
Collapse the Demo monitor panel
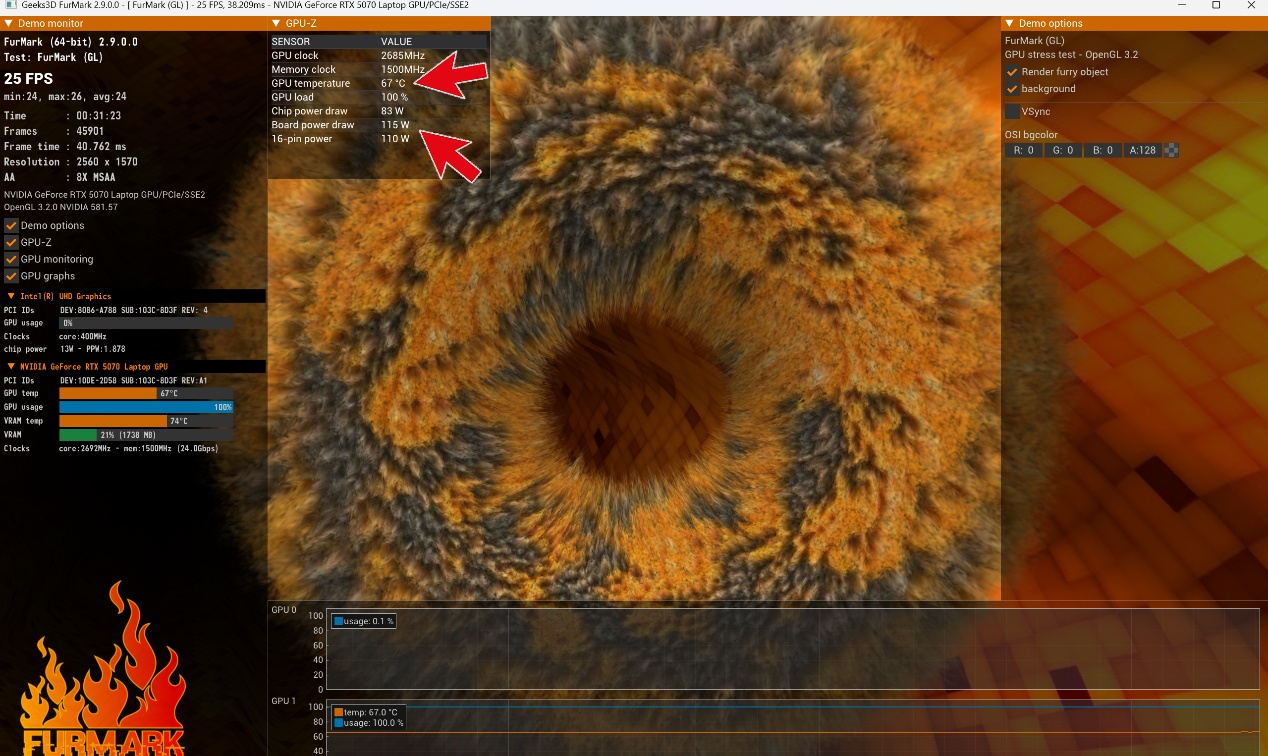9,23
